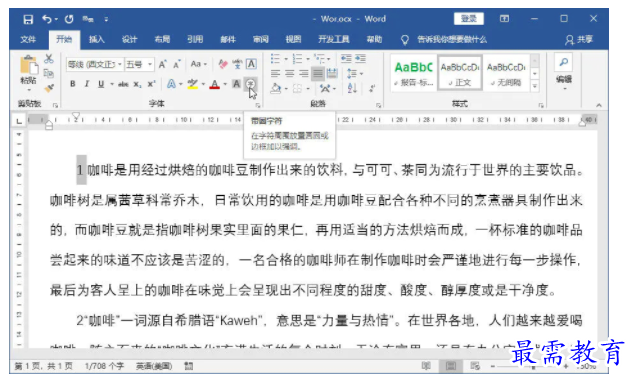Click the Tell Me lightbulb icon

point(405,40)
